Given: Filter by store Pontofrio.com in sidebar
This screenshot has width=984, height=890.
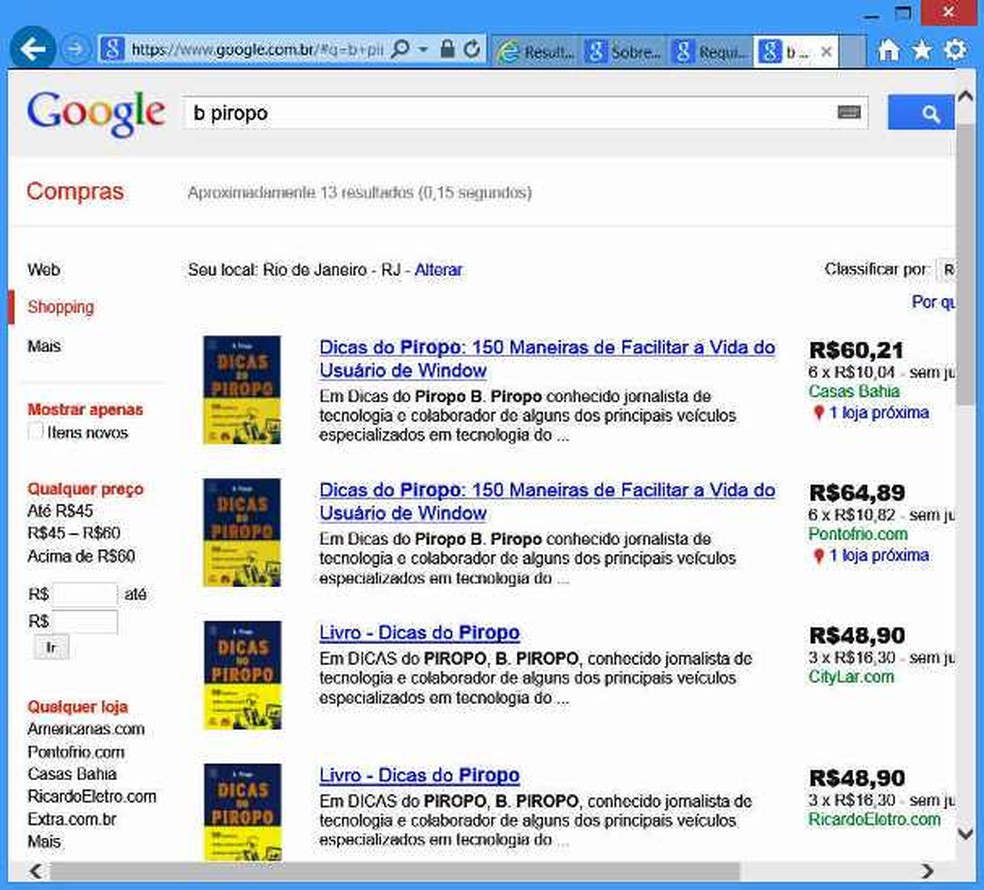Looking at the screenshot, I should coord(76,752).
